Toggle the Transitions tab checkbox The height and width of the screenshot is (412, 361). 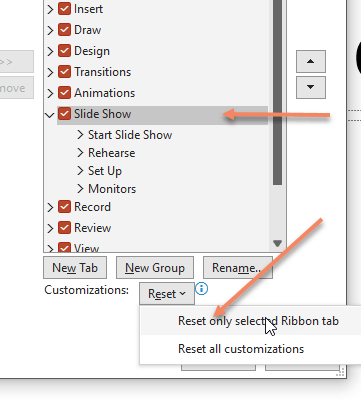click(64, 72)
